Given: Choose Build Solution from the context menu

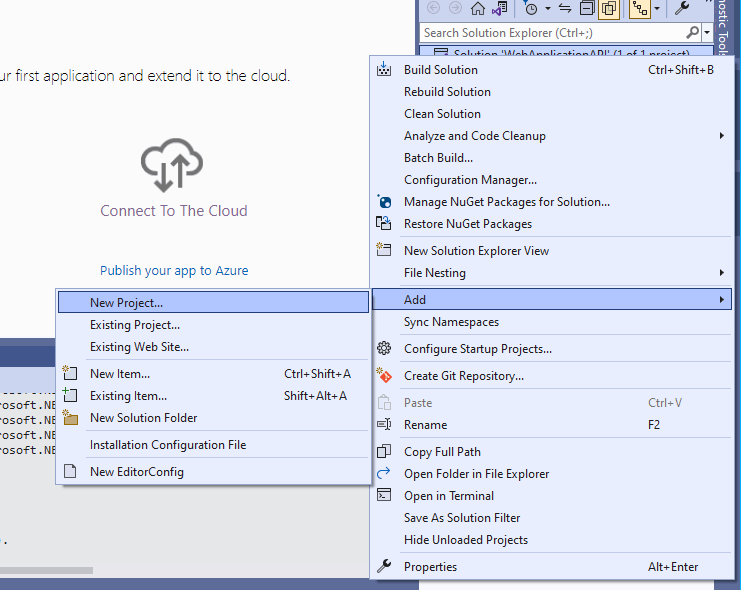Looking at the screenshot, I should (551, 70).
